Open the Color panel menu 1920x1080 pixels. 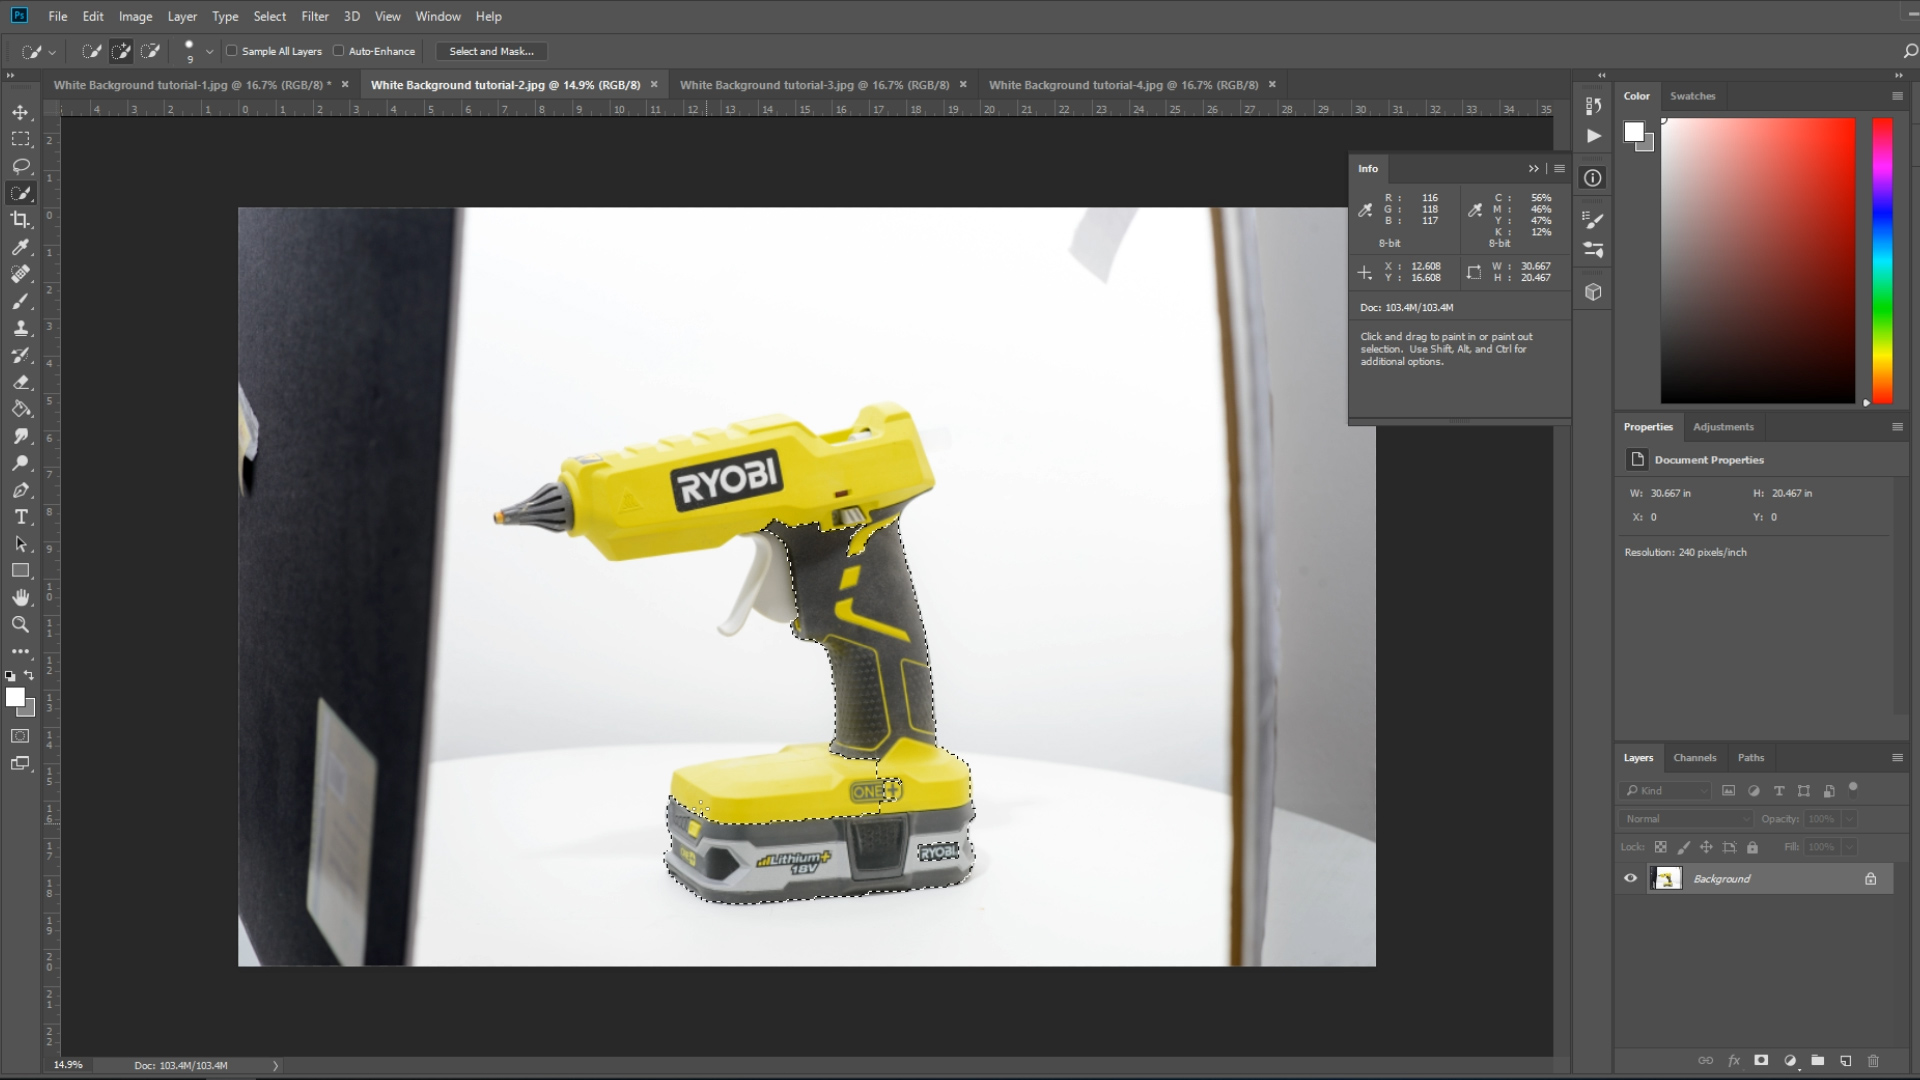(1897, 96)
